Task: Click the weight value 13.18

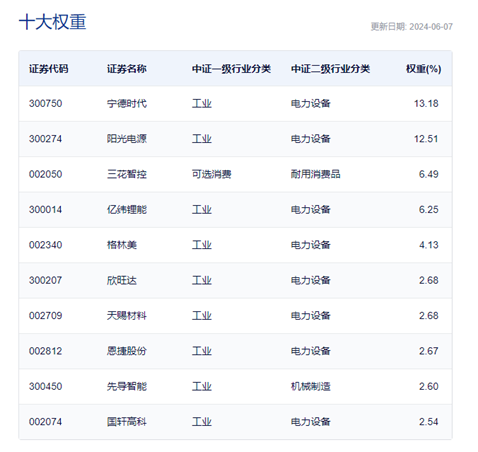Action: point(426,103)
